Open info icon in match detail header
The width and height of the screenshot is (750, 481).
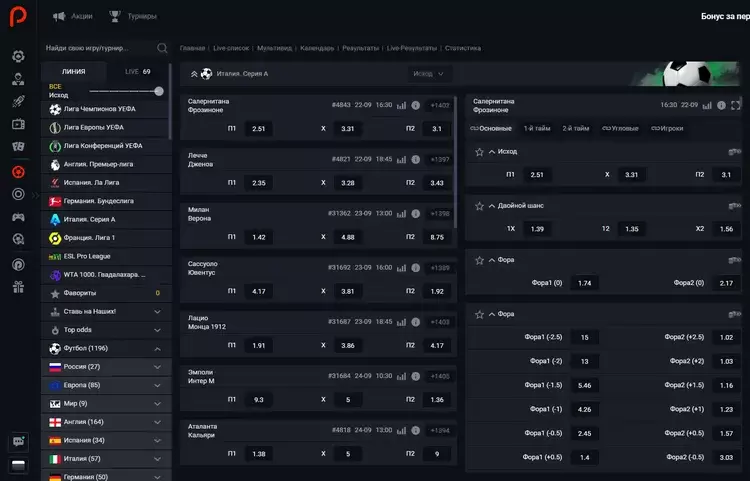[x=721, y=105]
